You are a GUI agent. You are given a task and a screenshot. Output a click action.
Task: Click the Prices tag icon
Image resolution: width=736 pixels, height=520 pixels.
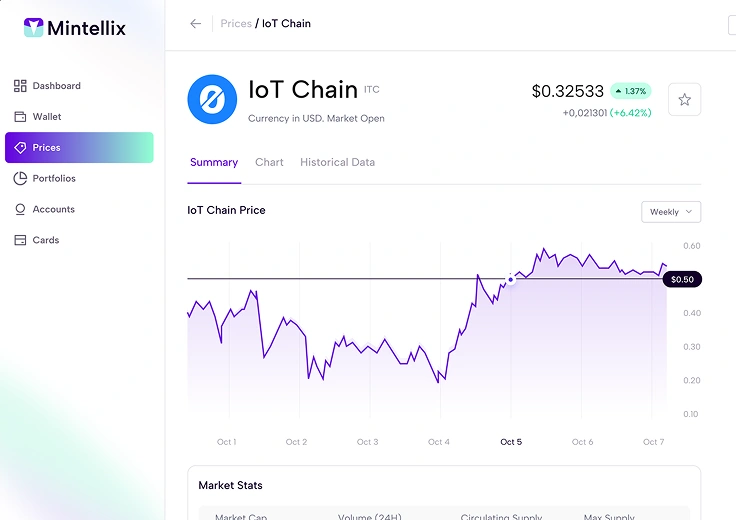coord(20,148)
